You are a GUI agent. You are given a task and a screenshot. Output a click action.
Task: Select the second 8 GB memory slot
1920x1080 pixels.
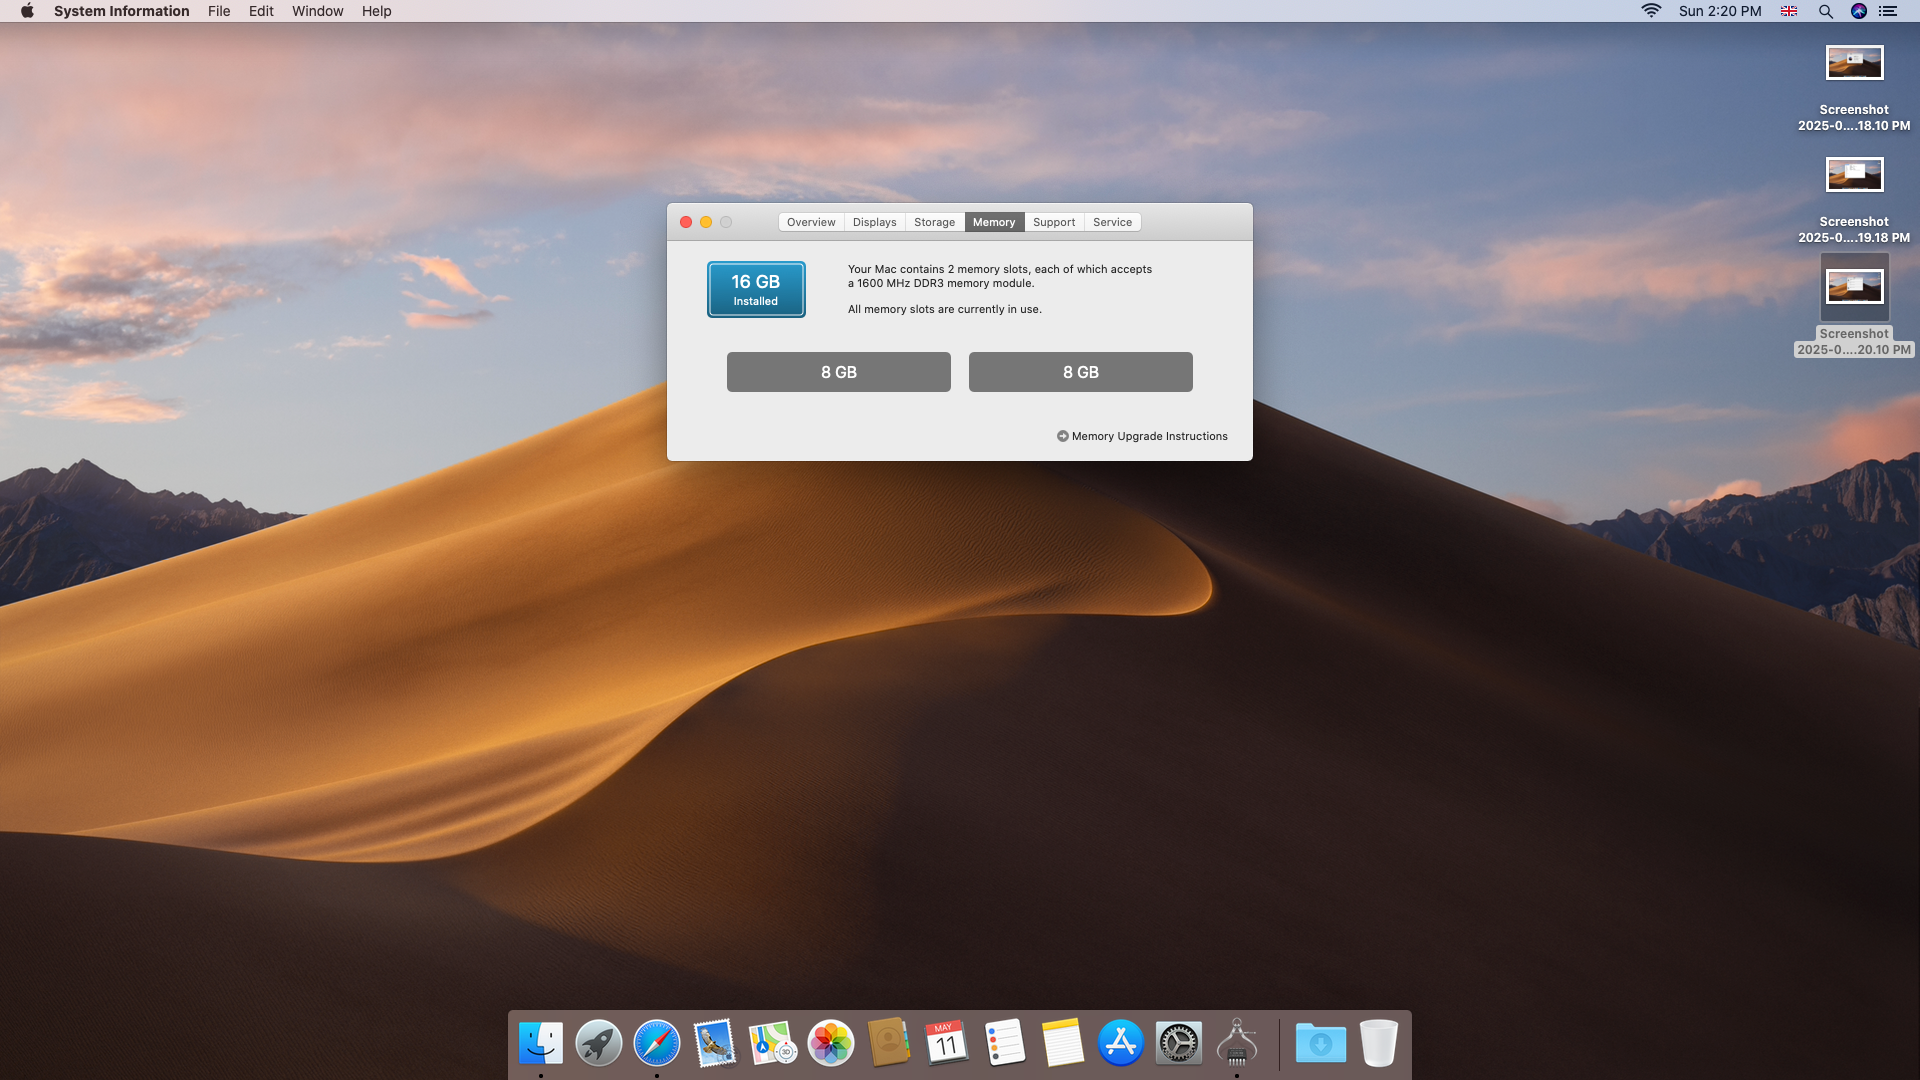[1081, 372]
